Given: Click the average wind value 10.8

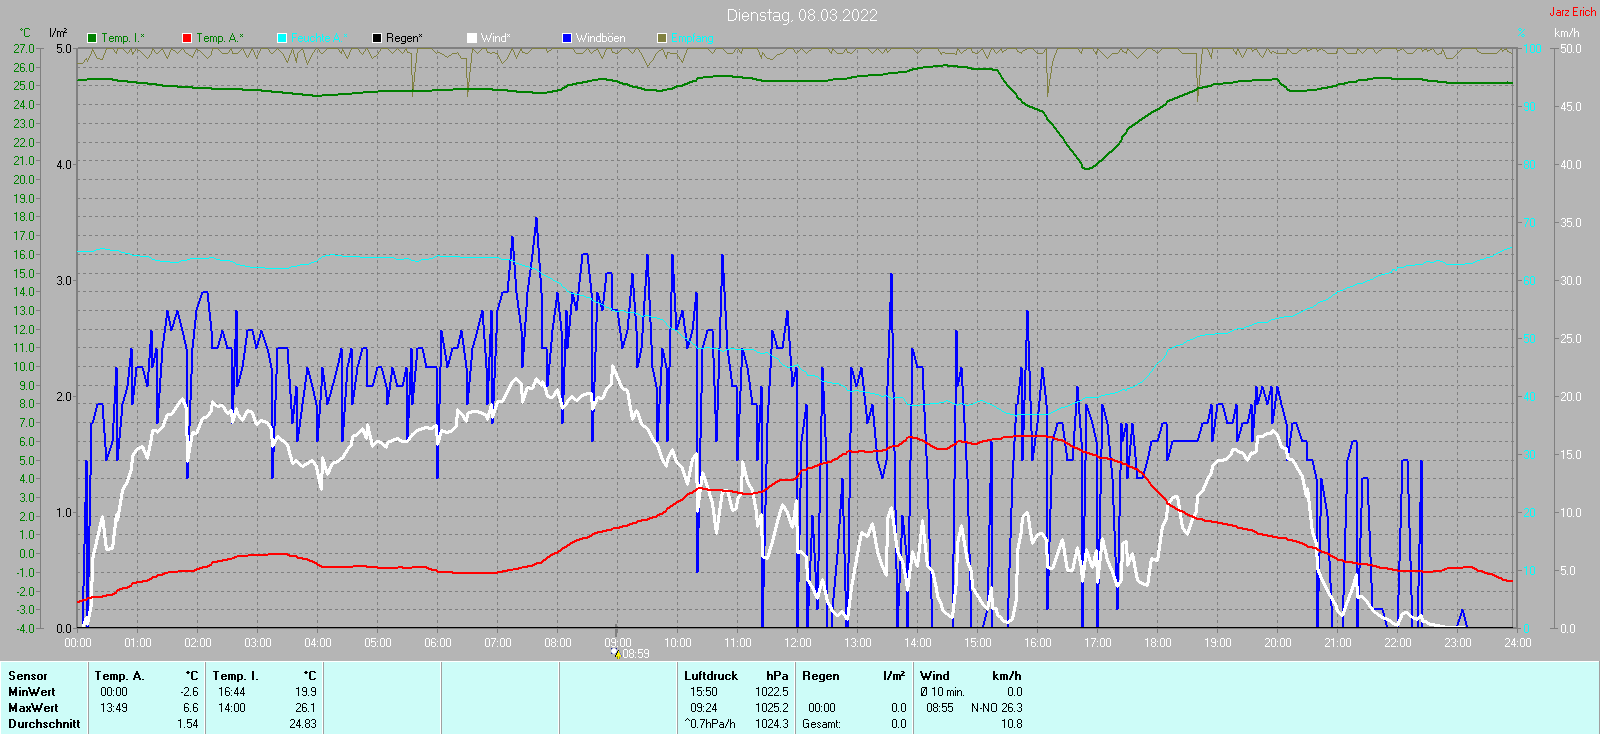Looking at the screenshot, I should tap(1012, 724).
